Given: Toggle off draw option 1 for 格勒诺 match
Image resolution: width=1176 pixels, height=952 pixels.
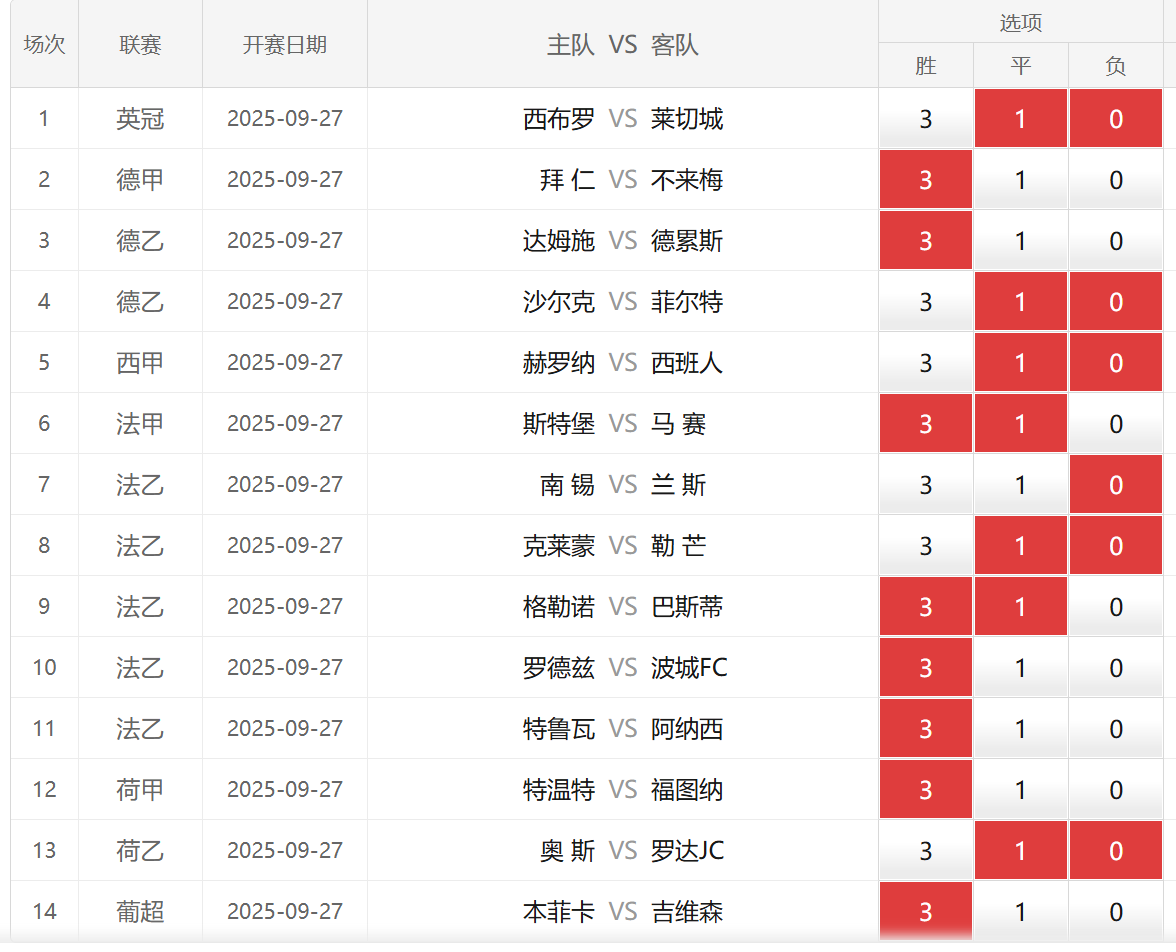Looking at the screenshot, I should (x=1020, y=607).
